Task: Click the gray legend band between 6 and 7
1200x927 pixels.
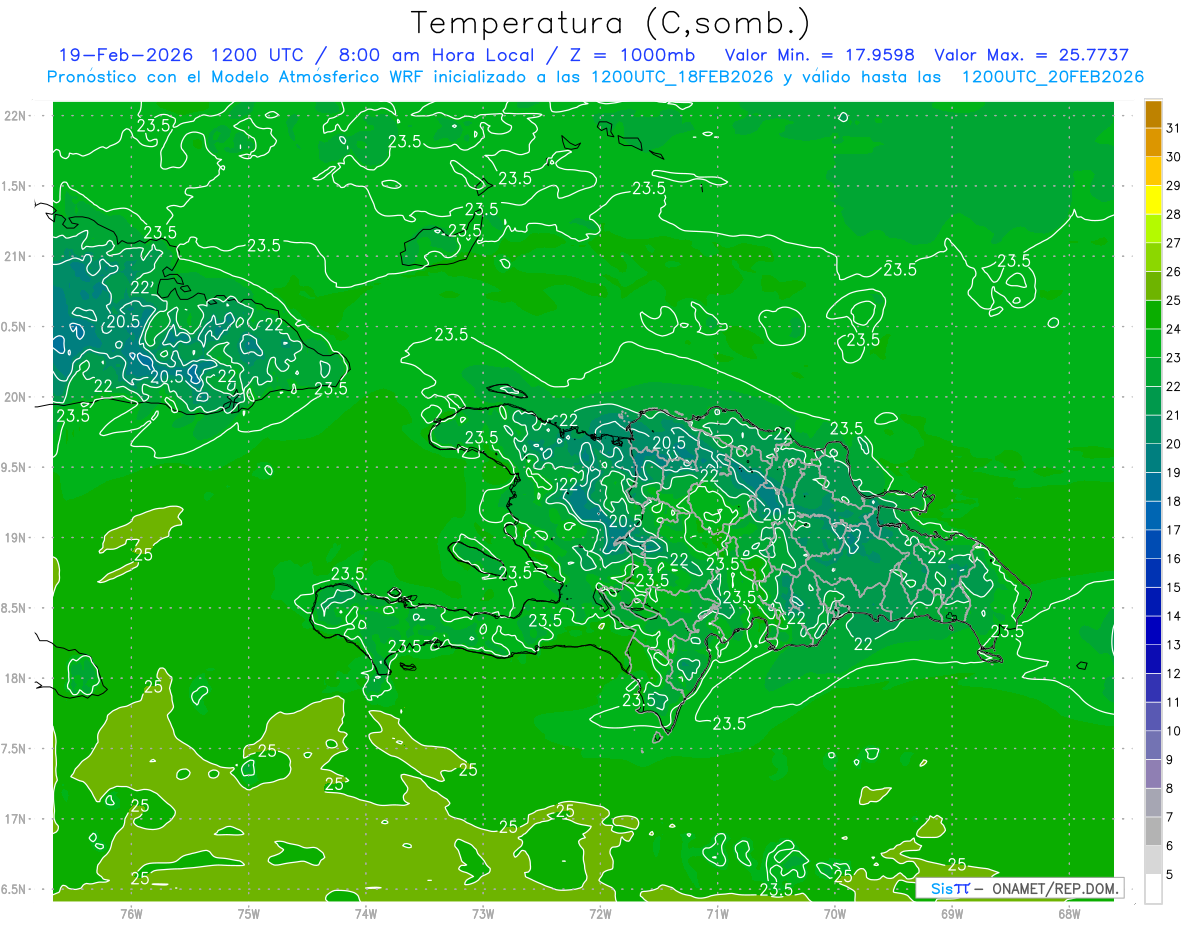Action: pos(1153,831)
